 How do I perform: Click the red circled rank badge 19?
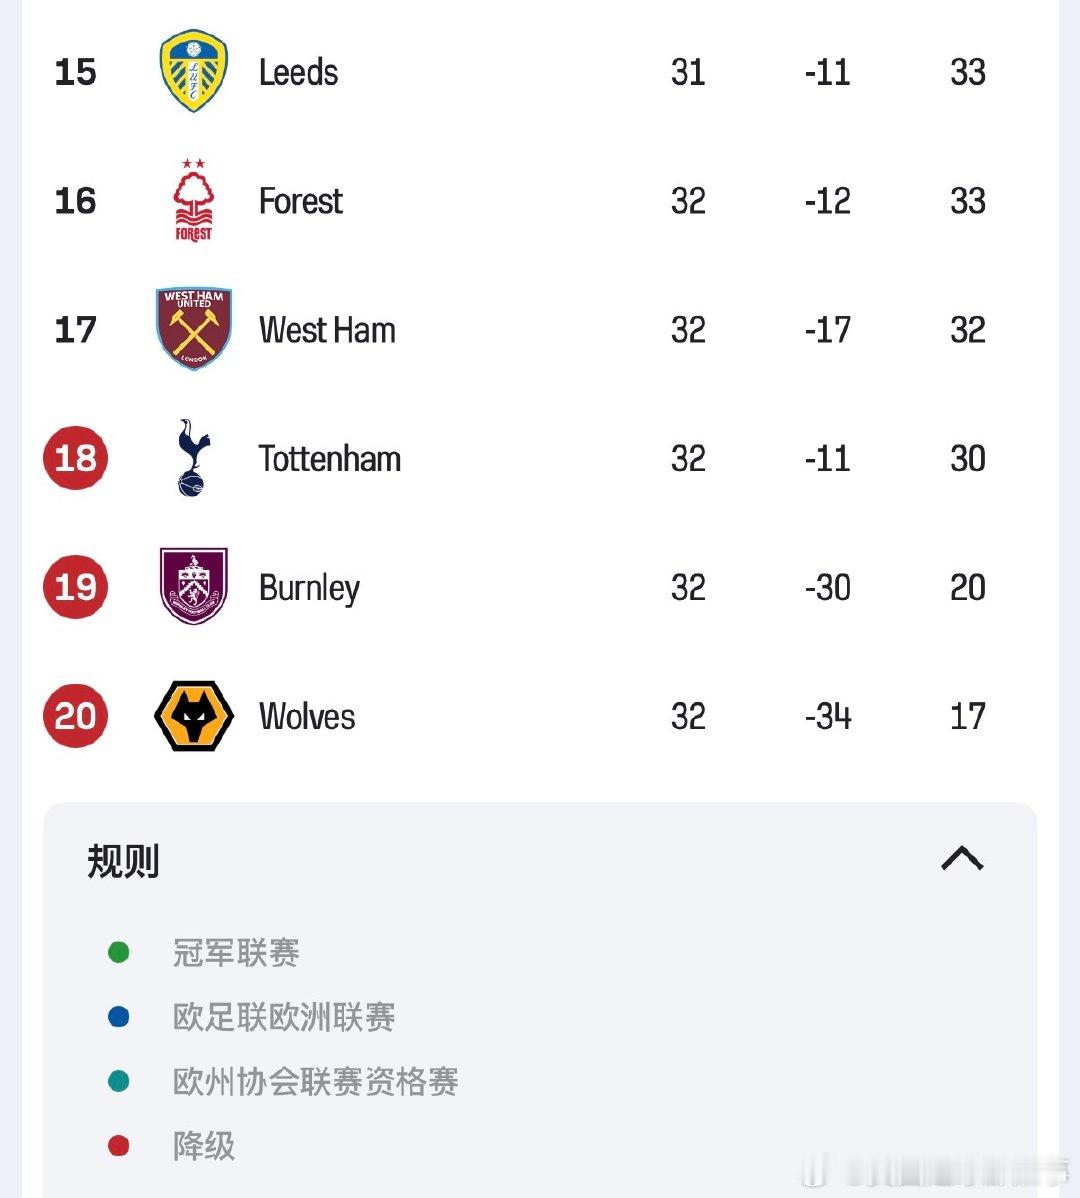click(x=75, y=587)
